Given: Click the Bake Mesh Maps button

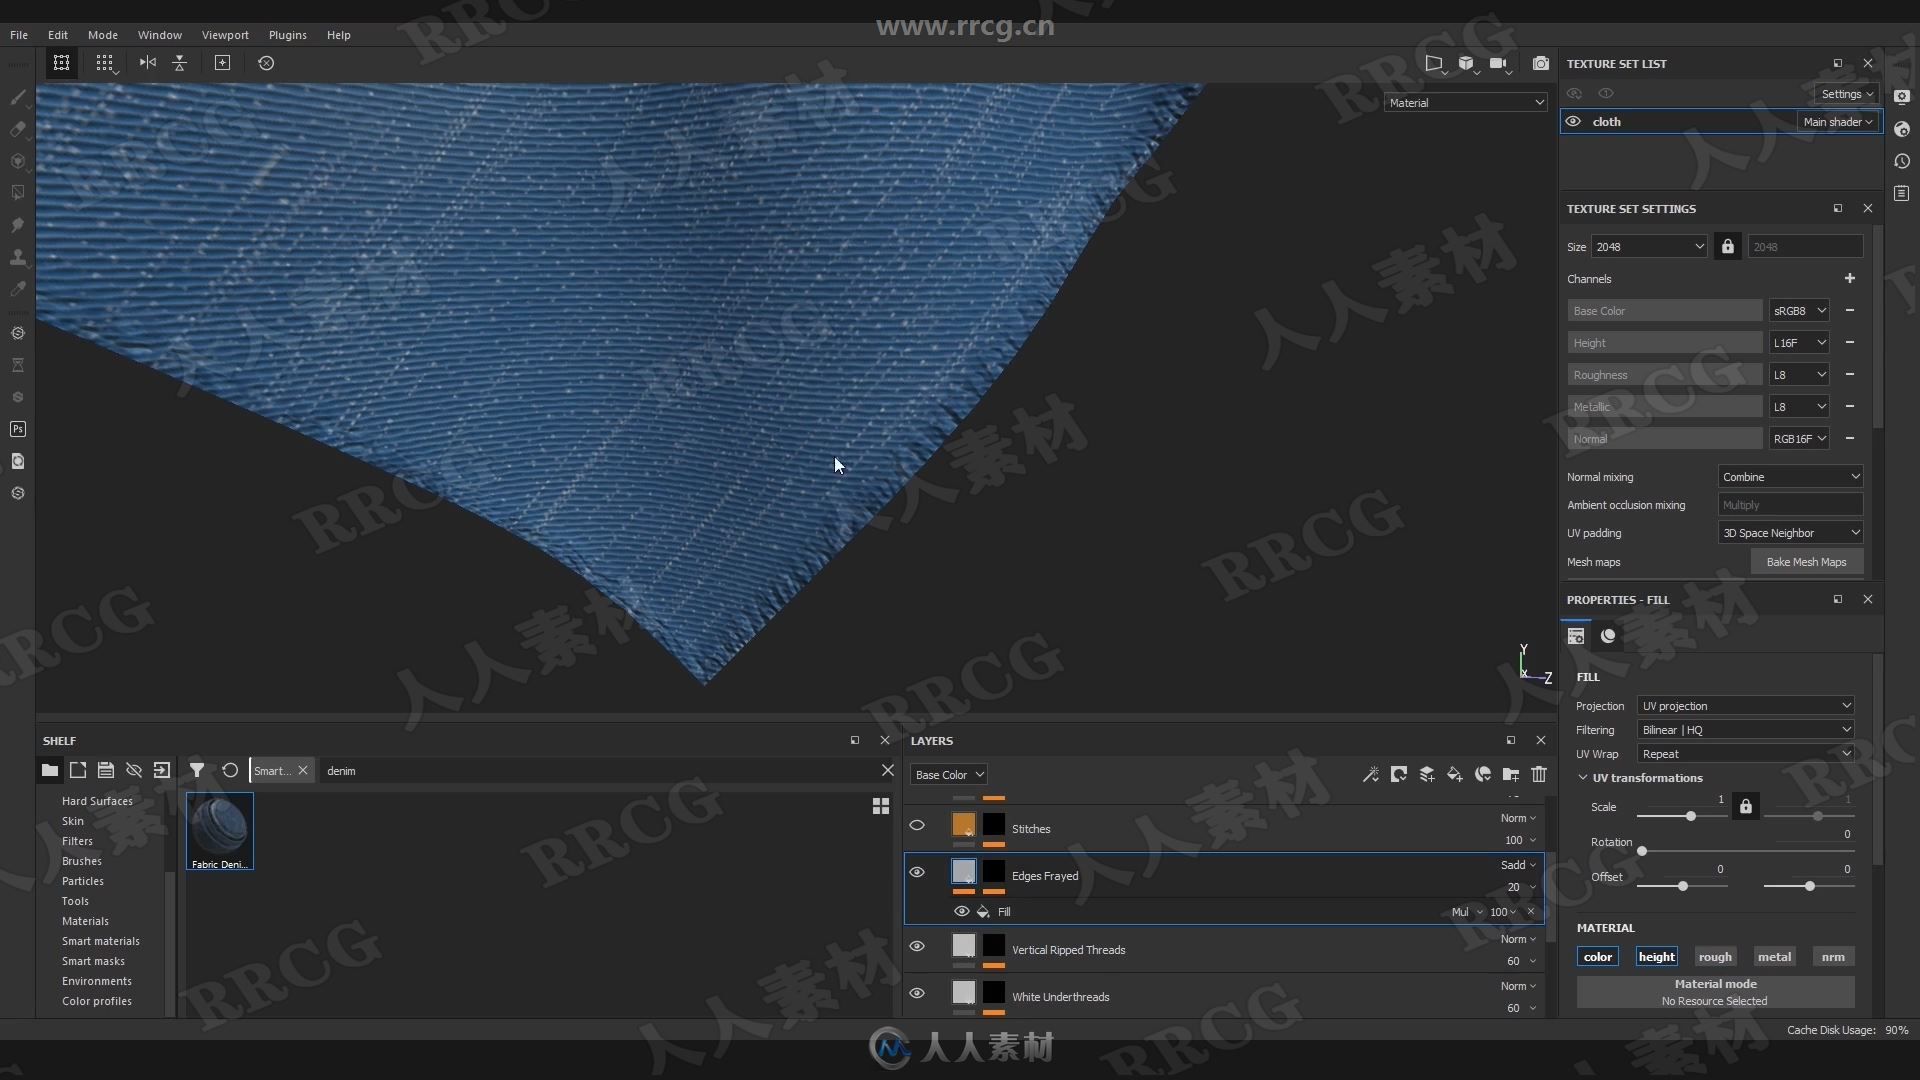Looking at the screenshot, I should pos(1805,562).
